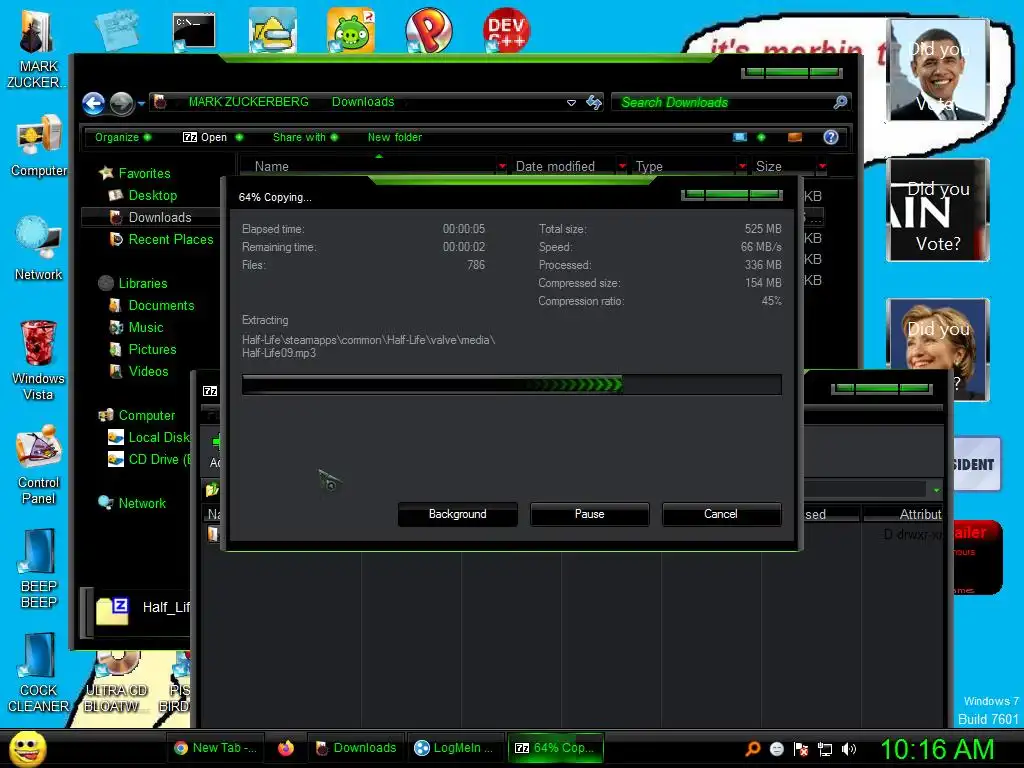Image resolution: width=1024 pixels, height=768 pixels.
Task: Select Desktop in Favorites
Action: [152, 195]
